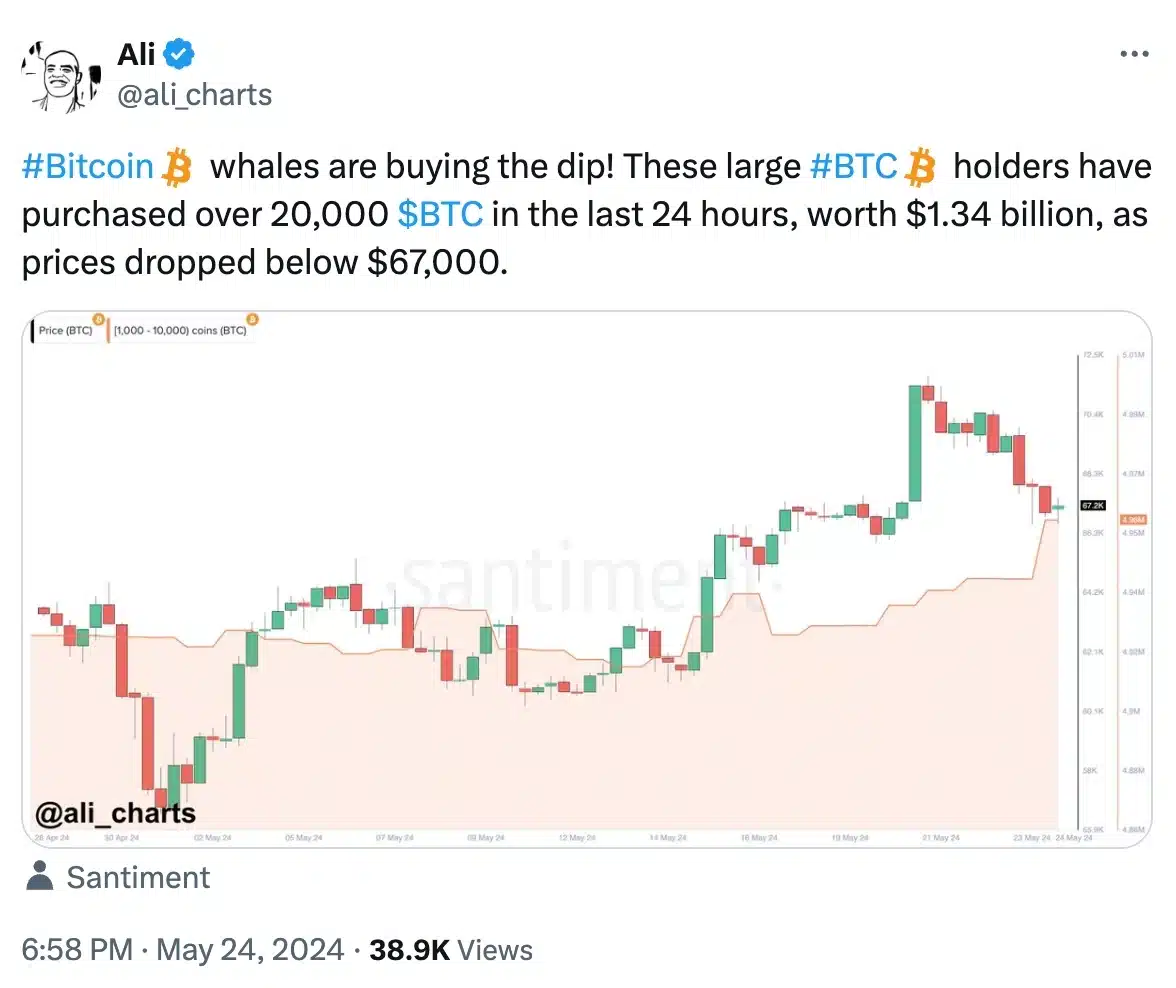Open the Santiment chart image

586,579
